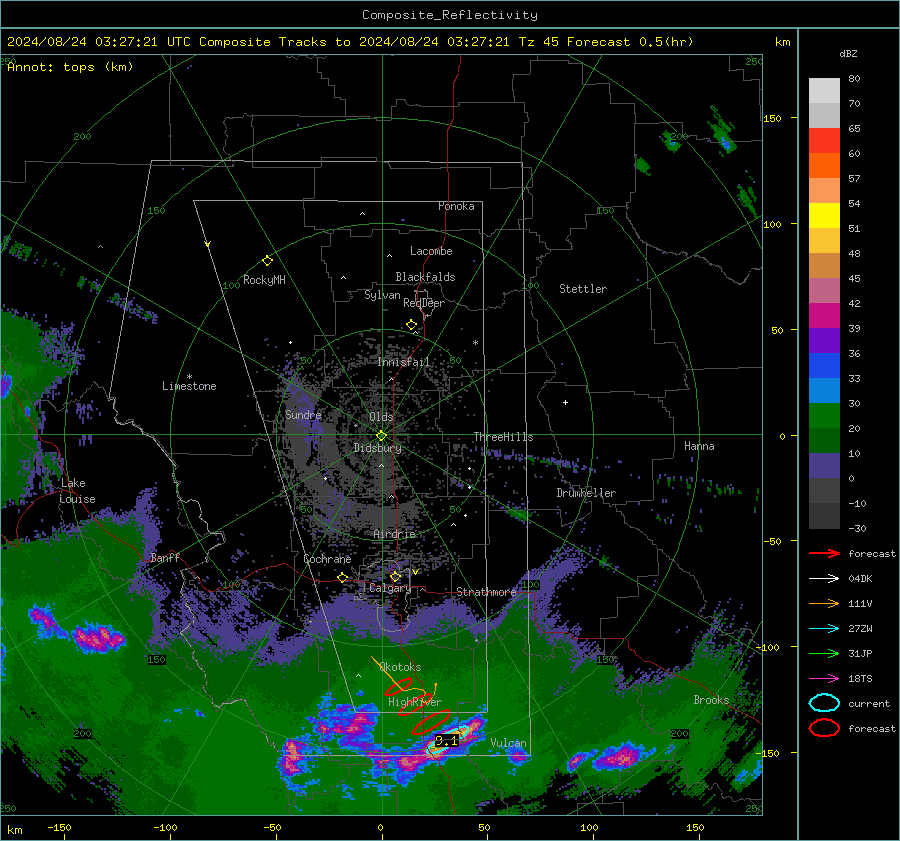The height and width of the screenshot is (841, 900).
Task: Pick the light blue 30-33 dBZ swatch
Action: [x=824, y=391]
